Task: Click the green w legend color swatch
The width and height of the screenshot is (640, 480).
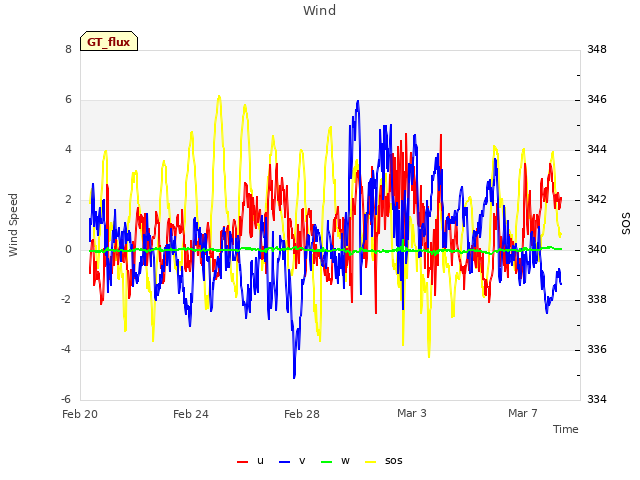Action: [327, 462]
